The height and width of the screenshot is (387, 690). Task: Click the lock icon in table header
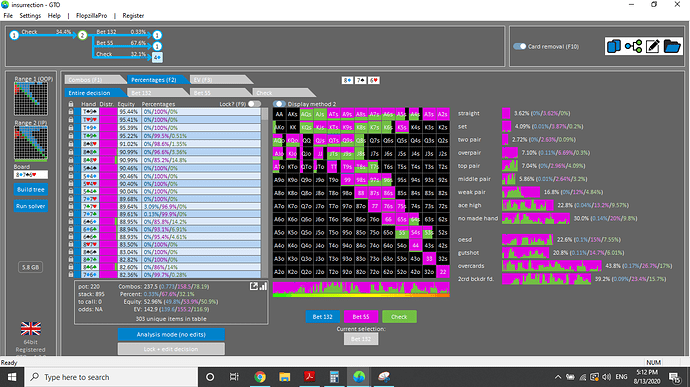[71, 104]
